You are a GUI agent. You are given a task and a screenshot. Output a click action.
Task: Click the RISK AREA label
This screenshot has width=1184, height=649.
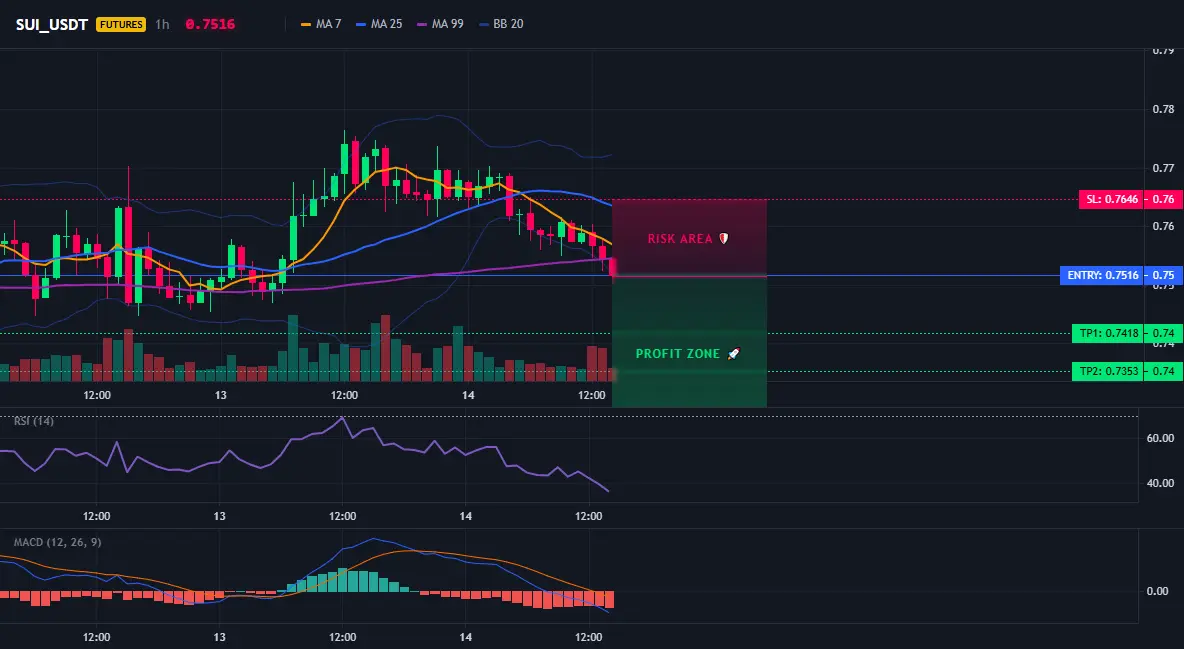[680, 239]
